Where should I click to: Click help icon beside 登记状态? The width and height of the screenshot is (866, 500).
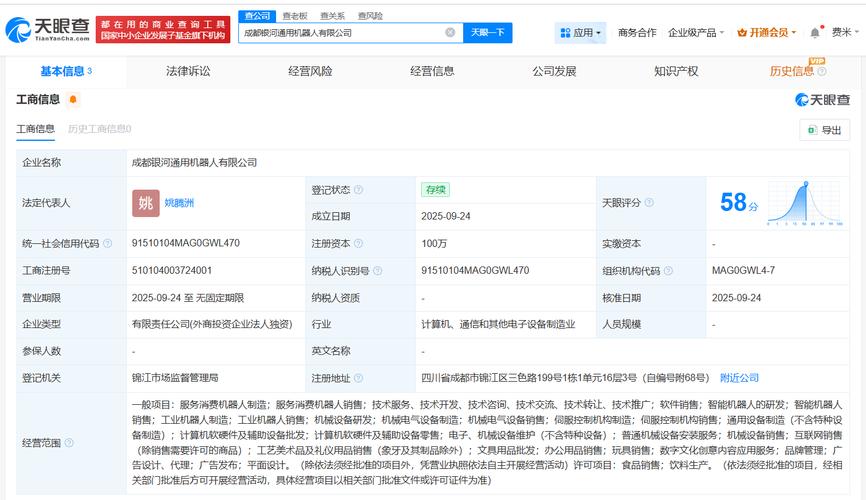358,190
